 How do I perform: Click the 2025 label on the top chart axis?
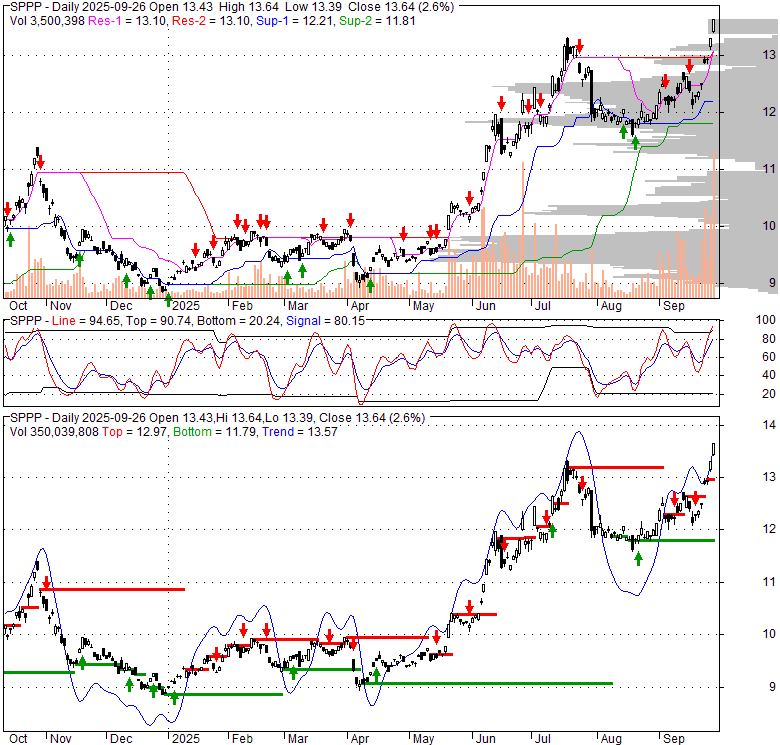pyautogui.click(x=186, y=306)
